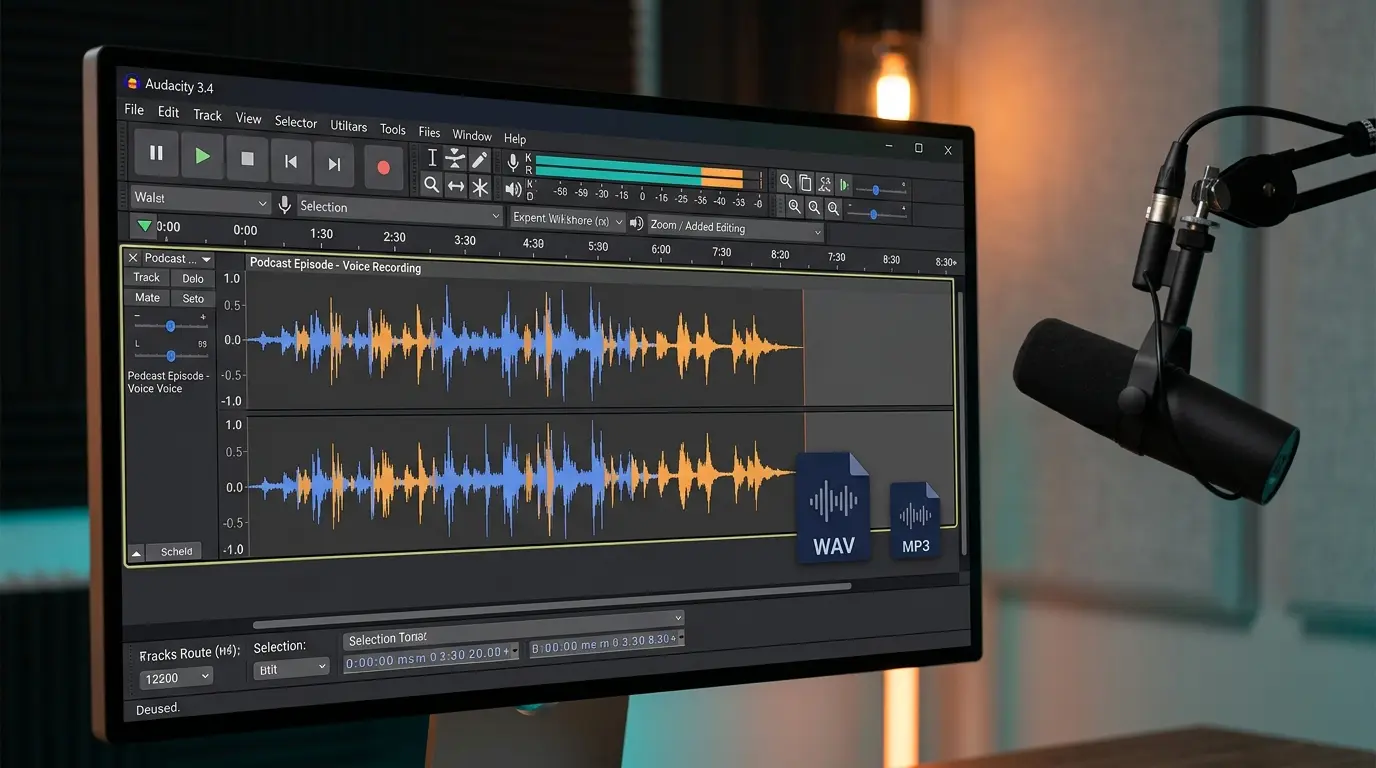
Task: Expand the Zoom / Added Editing dropdown
Action: point(736,229)
